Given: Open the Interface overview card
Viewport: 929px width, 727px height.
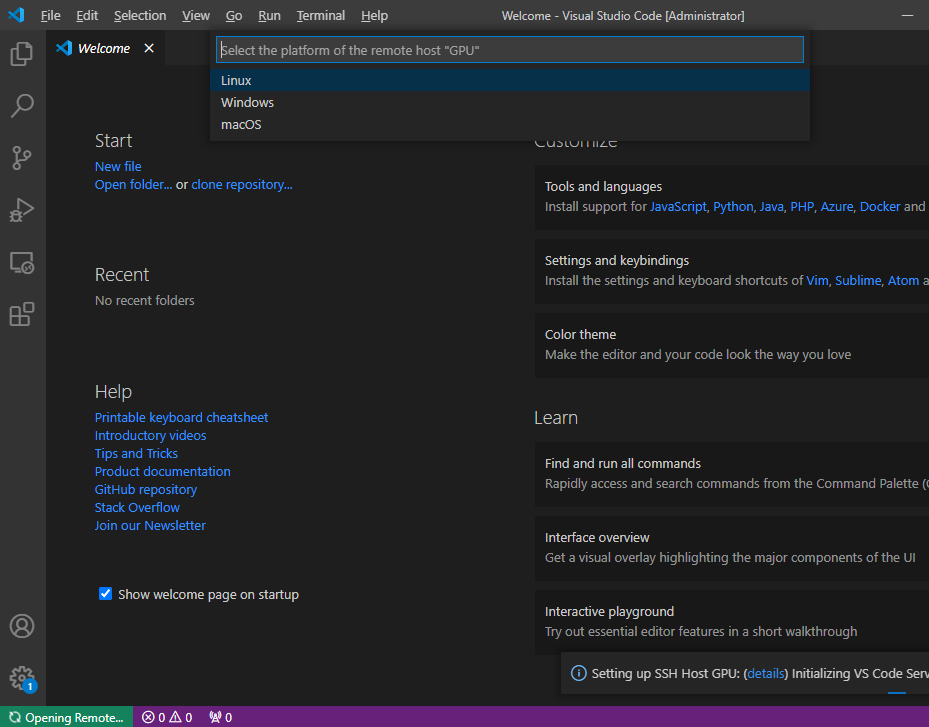Looking at the screenshot, I should [732, 548].
